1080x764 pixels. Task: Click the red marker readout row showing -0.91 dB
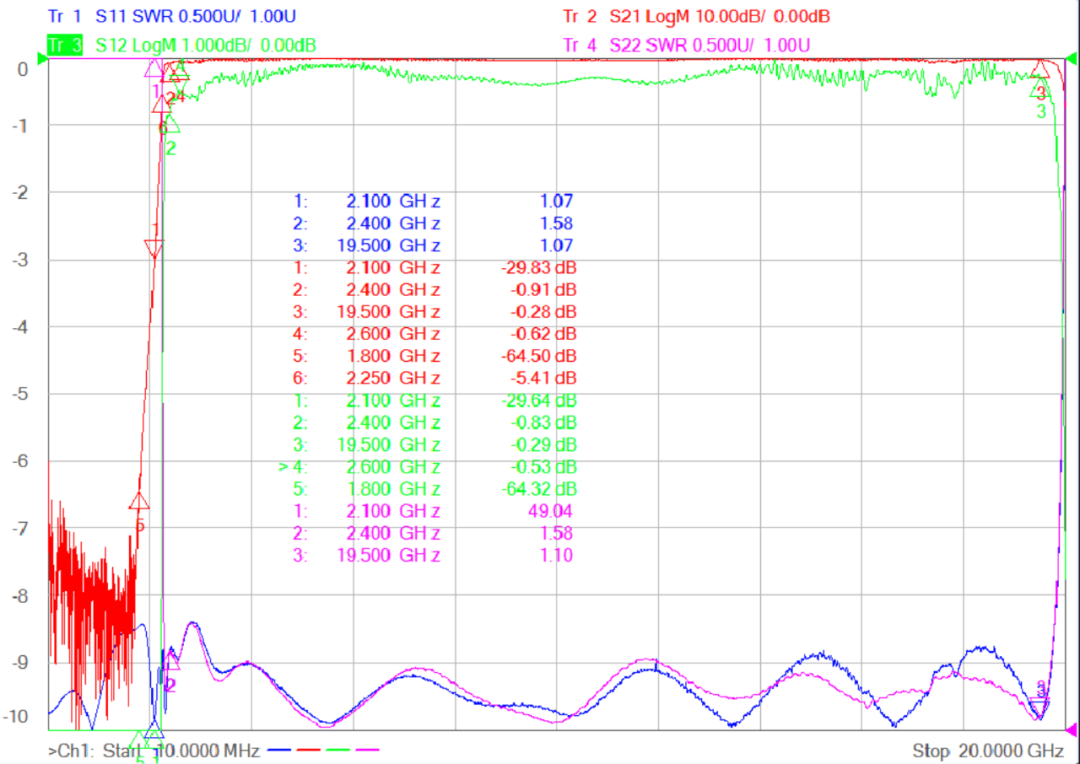pos(435,289)
